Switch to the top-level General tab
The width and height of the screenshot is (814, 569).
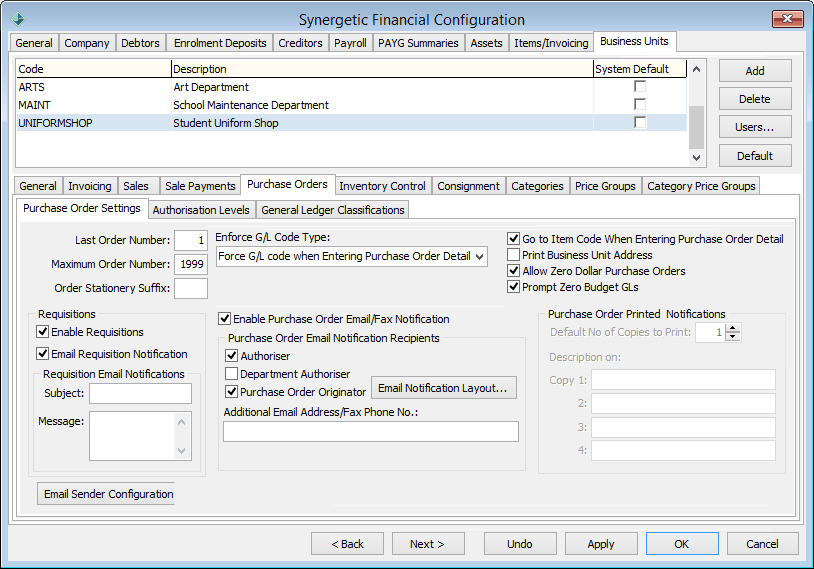pyautogui.click(x=34, y=43)
